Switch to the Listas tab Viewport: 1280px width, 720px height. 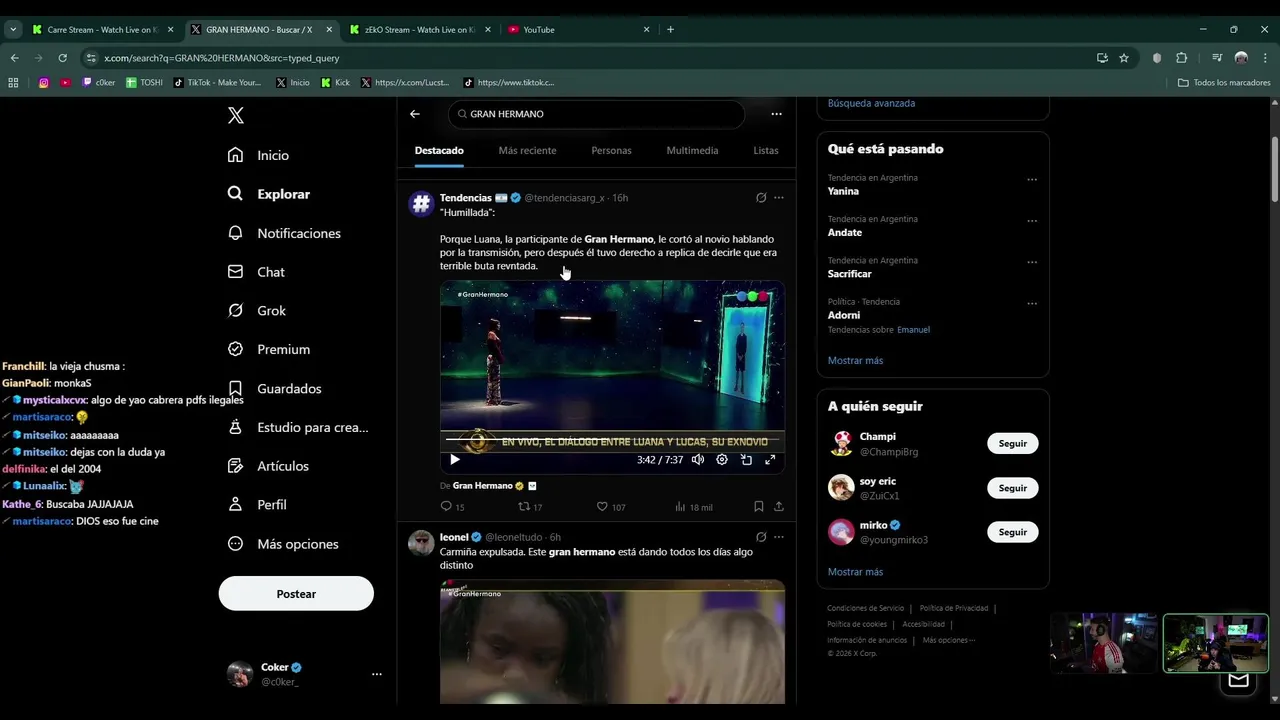pos(766,151)
